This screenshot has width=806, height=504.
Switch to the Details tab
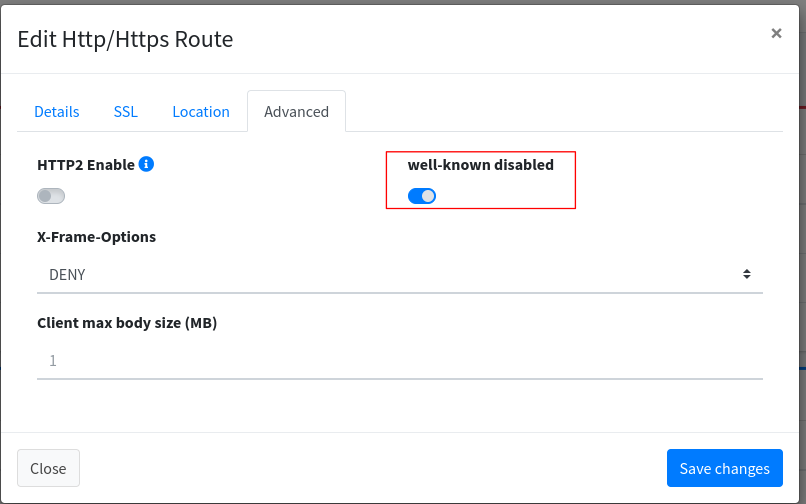[57, 112]
